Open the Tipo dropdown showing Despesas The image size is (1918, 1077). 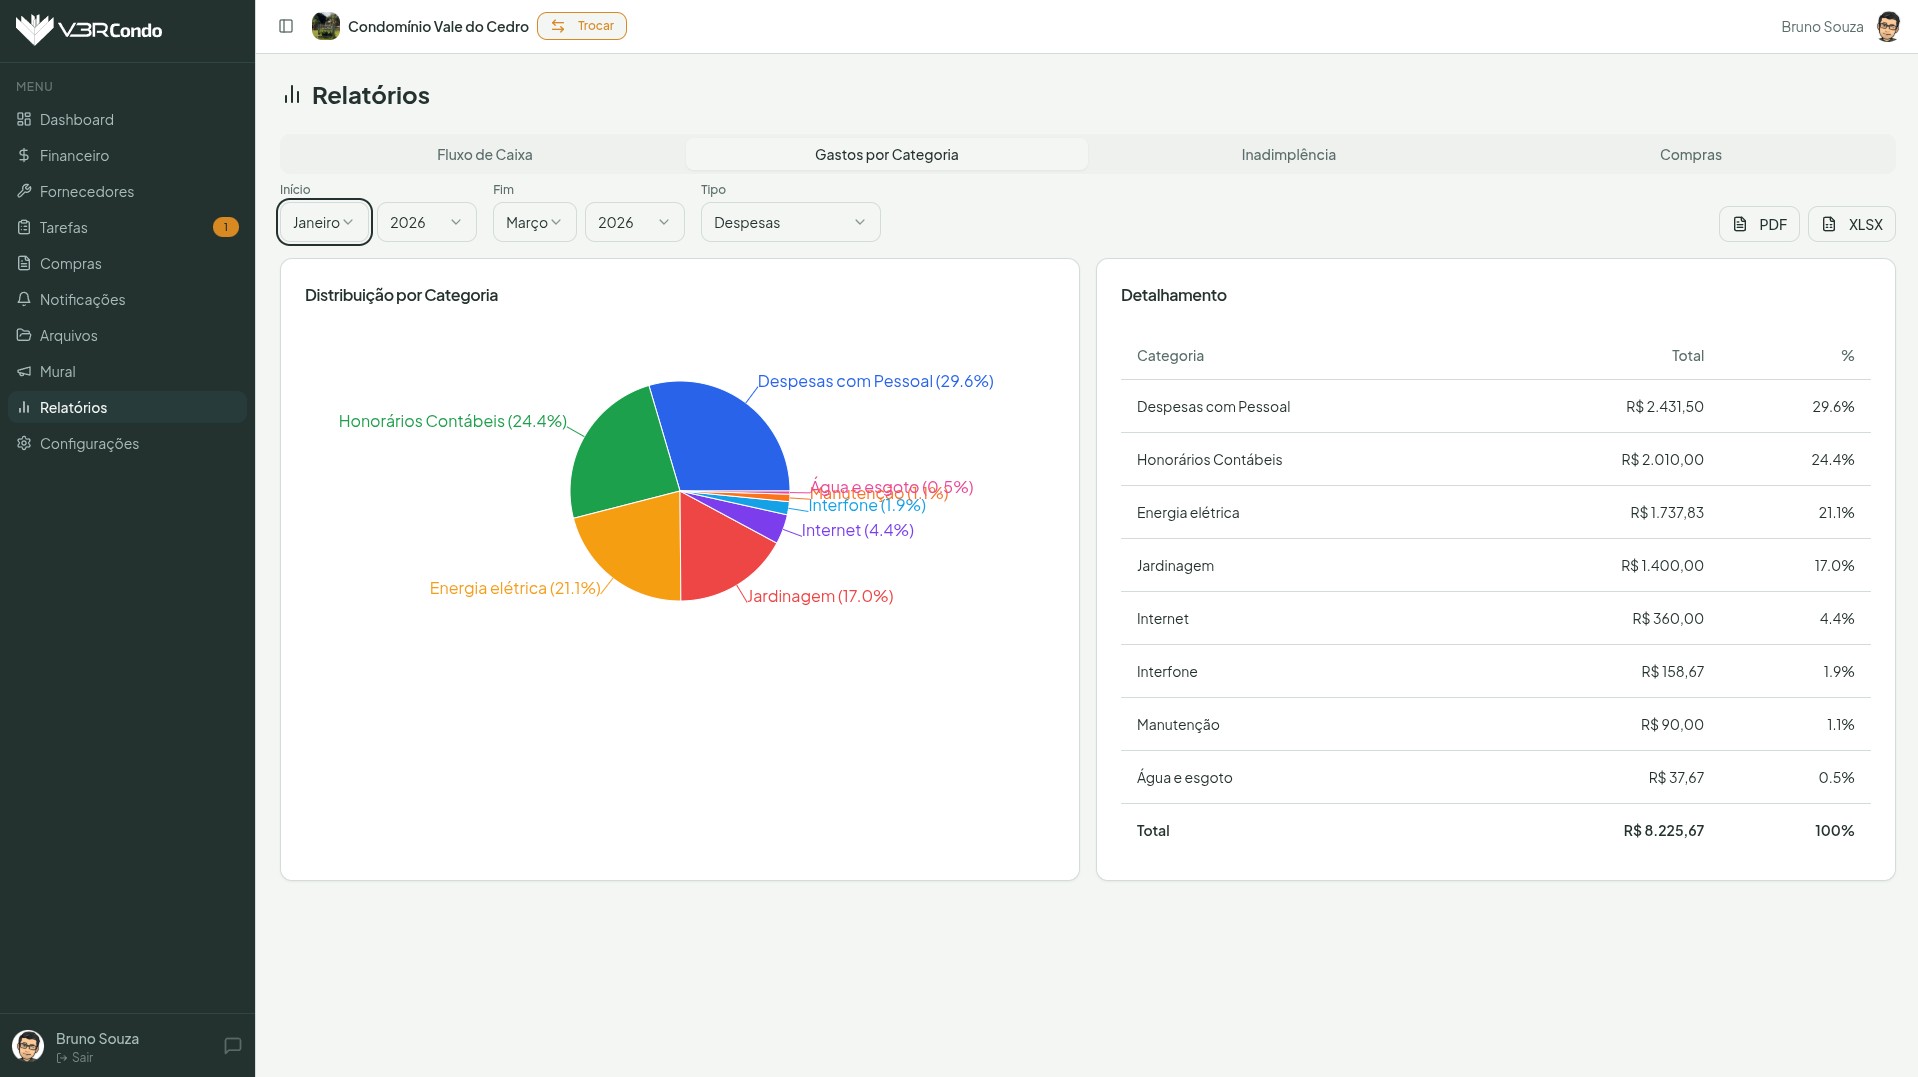[x=790, y=222]
